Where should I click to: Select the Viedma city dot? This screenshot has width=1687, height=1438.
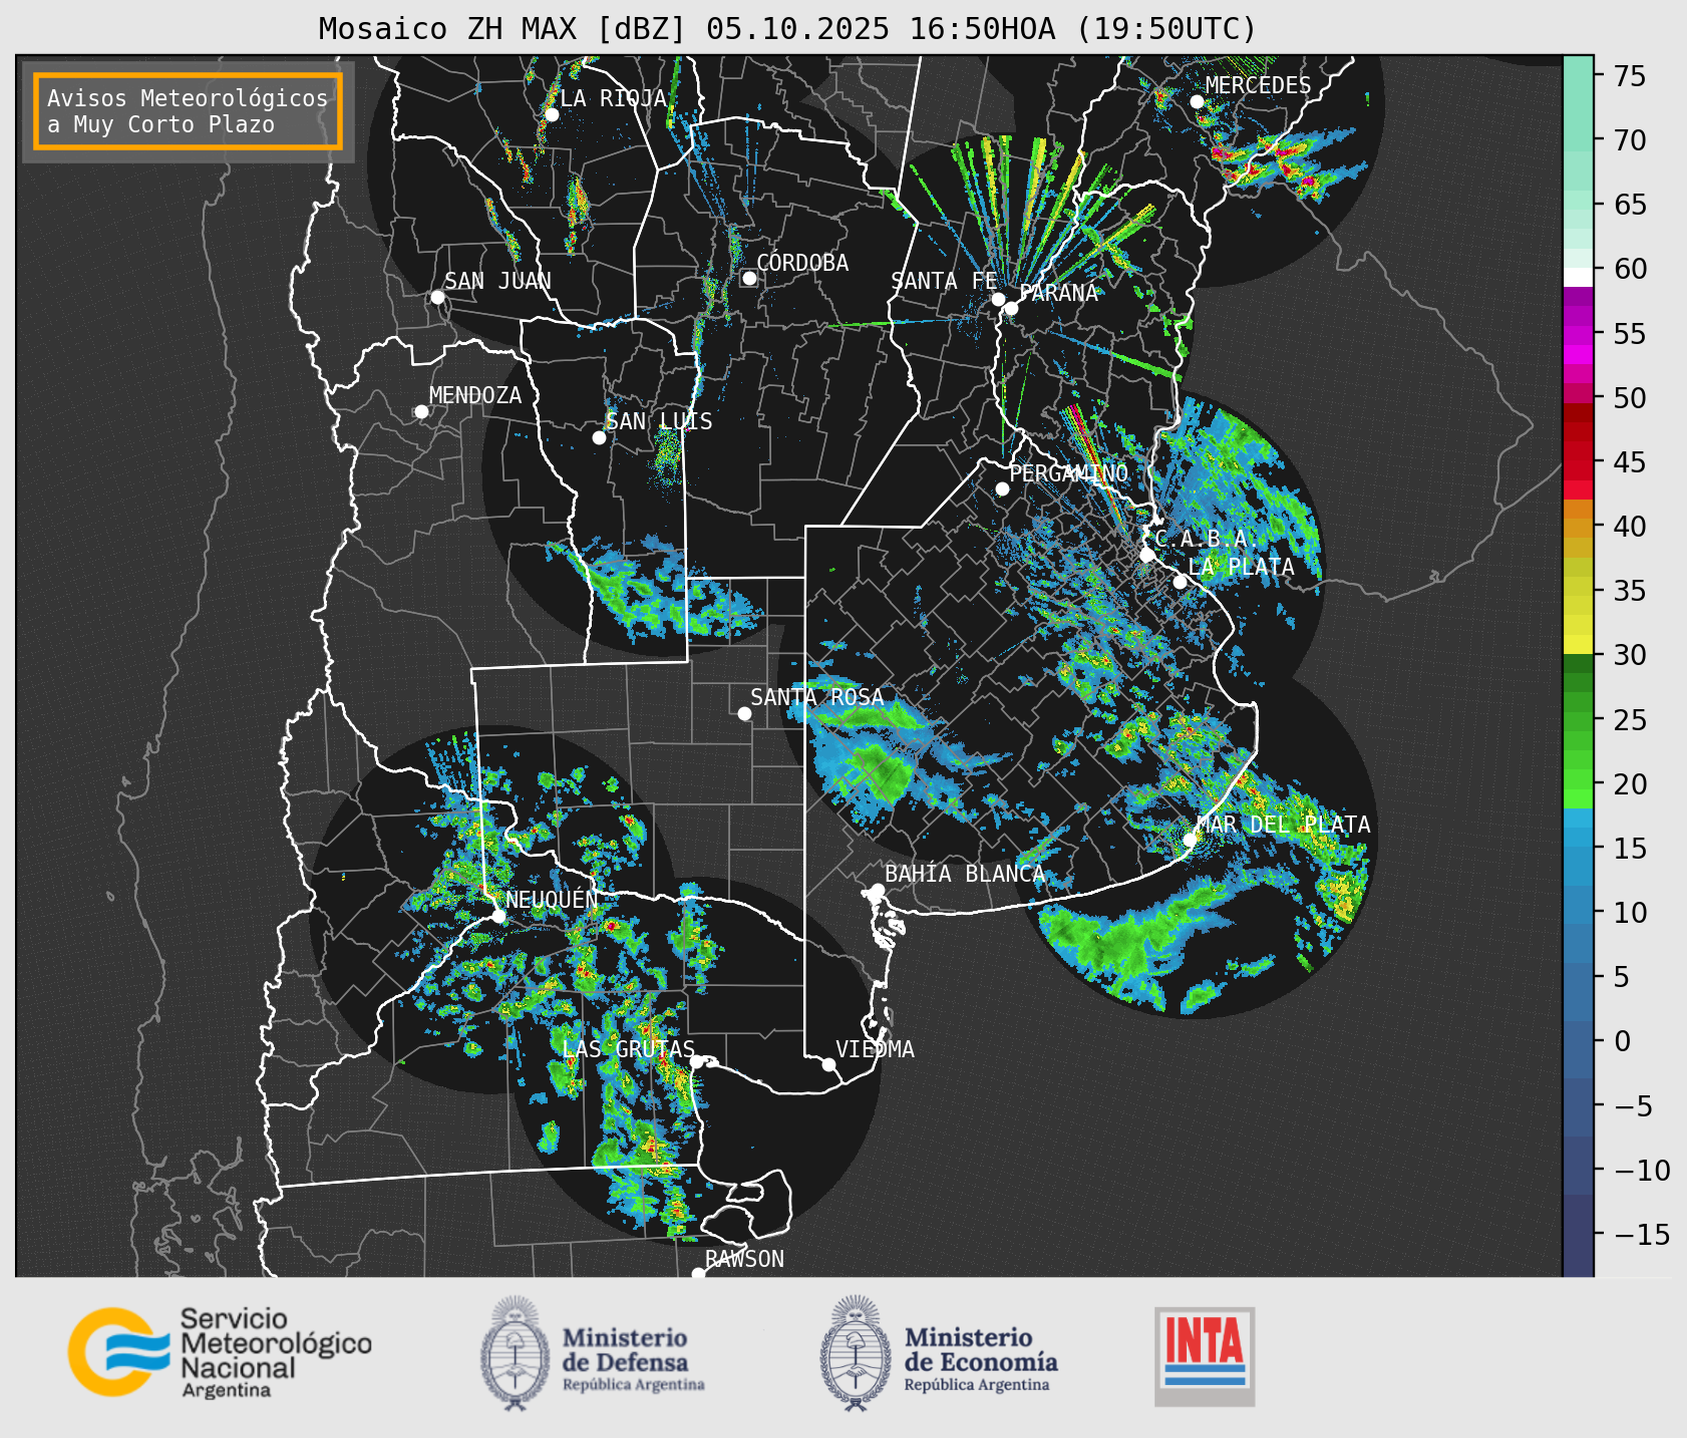tap(829, 1064)
